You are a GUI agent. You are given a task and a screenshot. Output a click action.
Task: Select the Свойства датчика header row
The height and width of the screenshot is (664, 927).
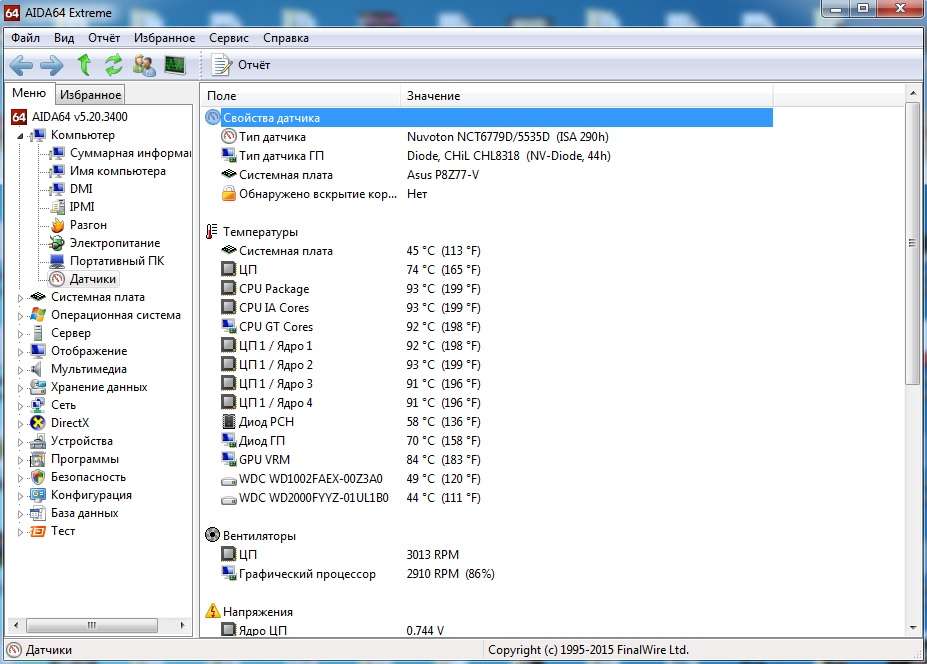(x=488, y=118)
